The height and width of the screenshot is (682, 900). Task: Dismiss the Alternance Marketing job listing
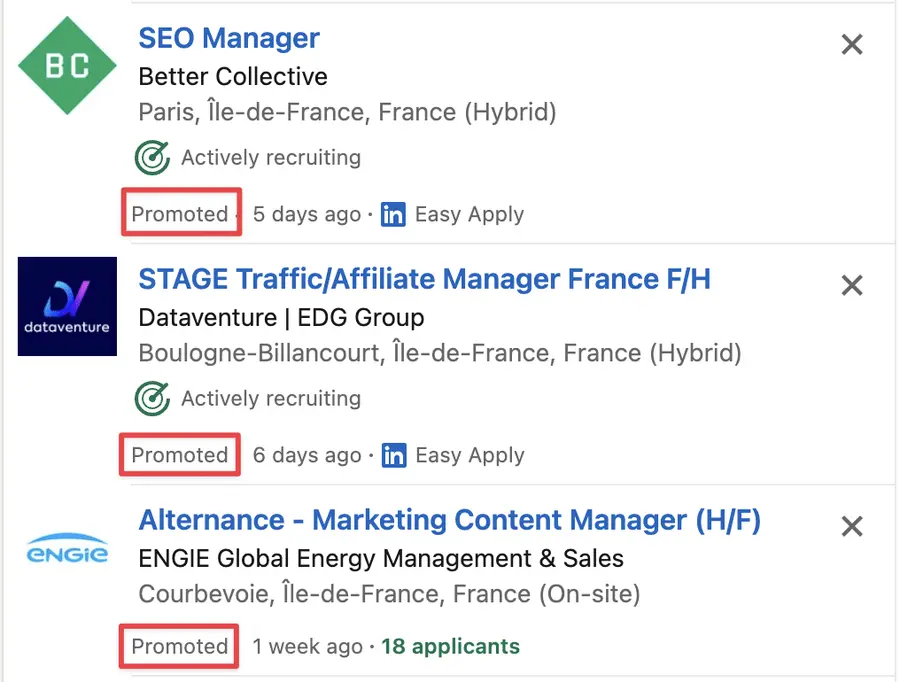(x=851, y=526)
